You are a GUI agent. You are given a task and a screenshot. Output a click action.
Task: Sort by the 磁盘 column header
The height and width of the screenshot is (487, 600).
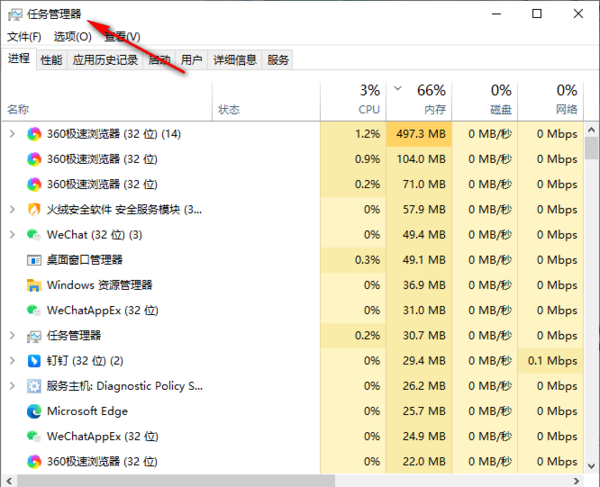485,102
